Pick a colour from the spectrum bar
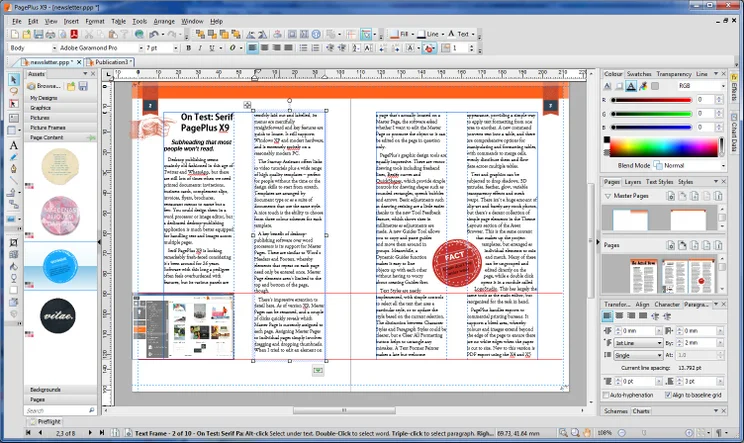744x443 pixels. 663,147
